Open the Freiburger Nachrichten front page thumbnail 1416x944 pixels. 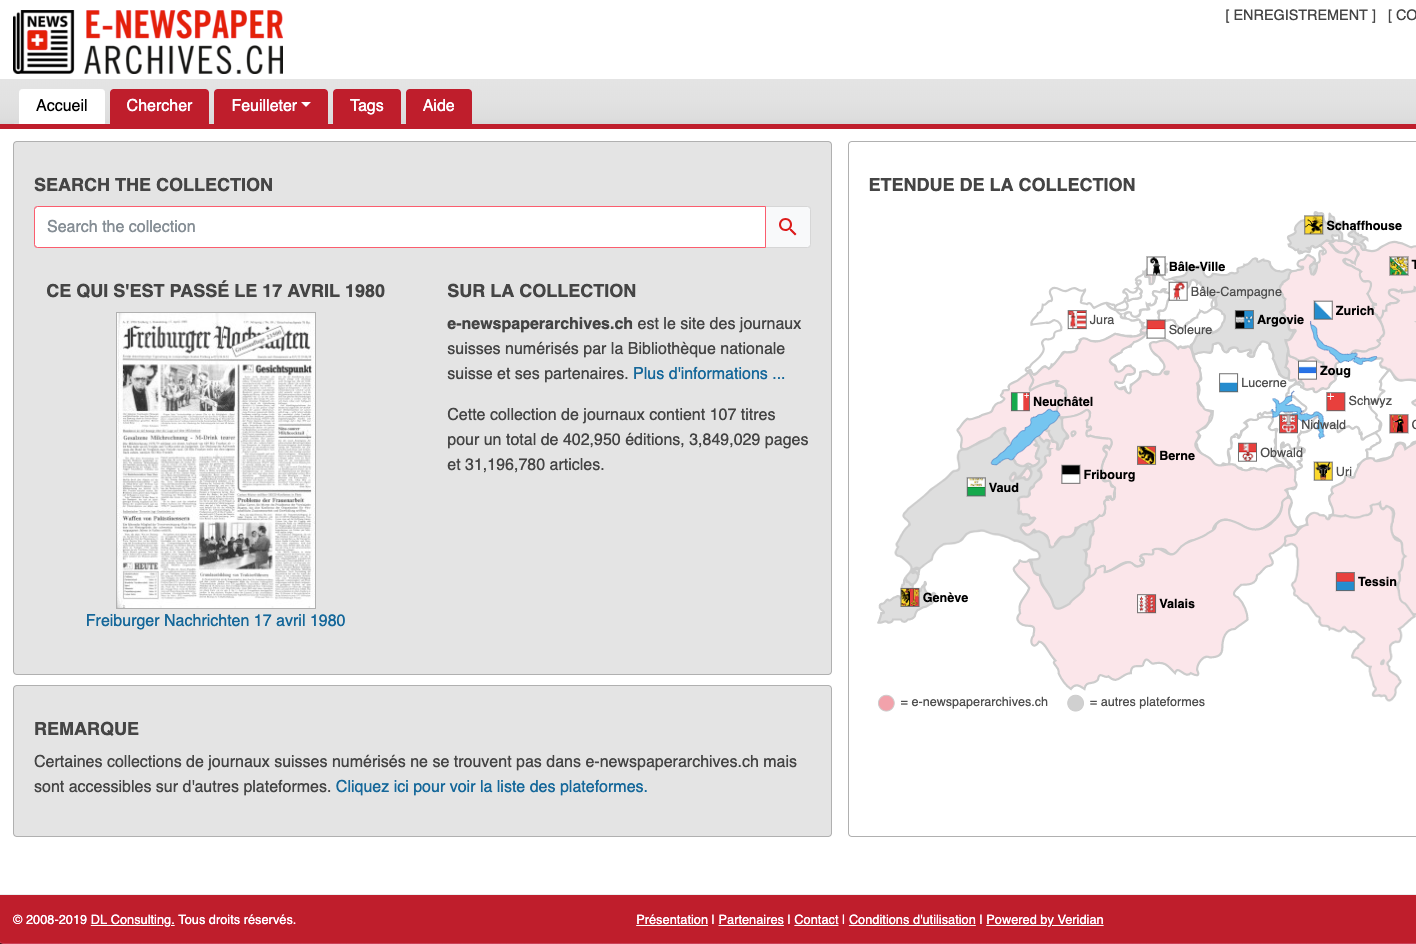tap(216, 460)
